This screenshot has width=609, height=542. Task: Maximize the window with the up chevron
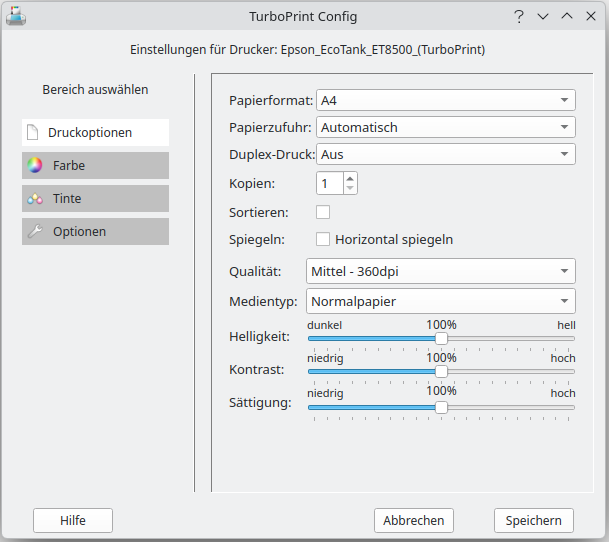(x=567, y=16)
